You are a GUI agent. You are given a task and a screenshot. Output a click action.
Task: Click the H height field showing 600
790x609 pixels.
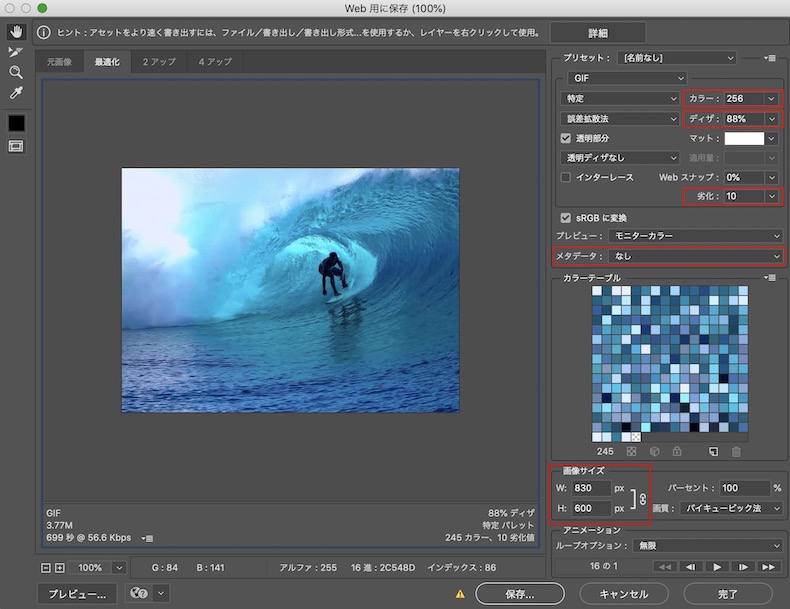[x=591, y=508]
